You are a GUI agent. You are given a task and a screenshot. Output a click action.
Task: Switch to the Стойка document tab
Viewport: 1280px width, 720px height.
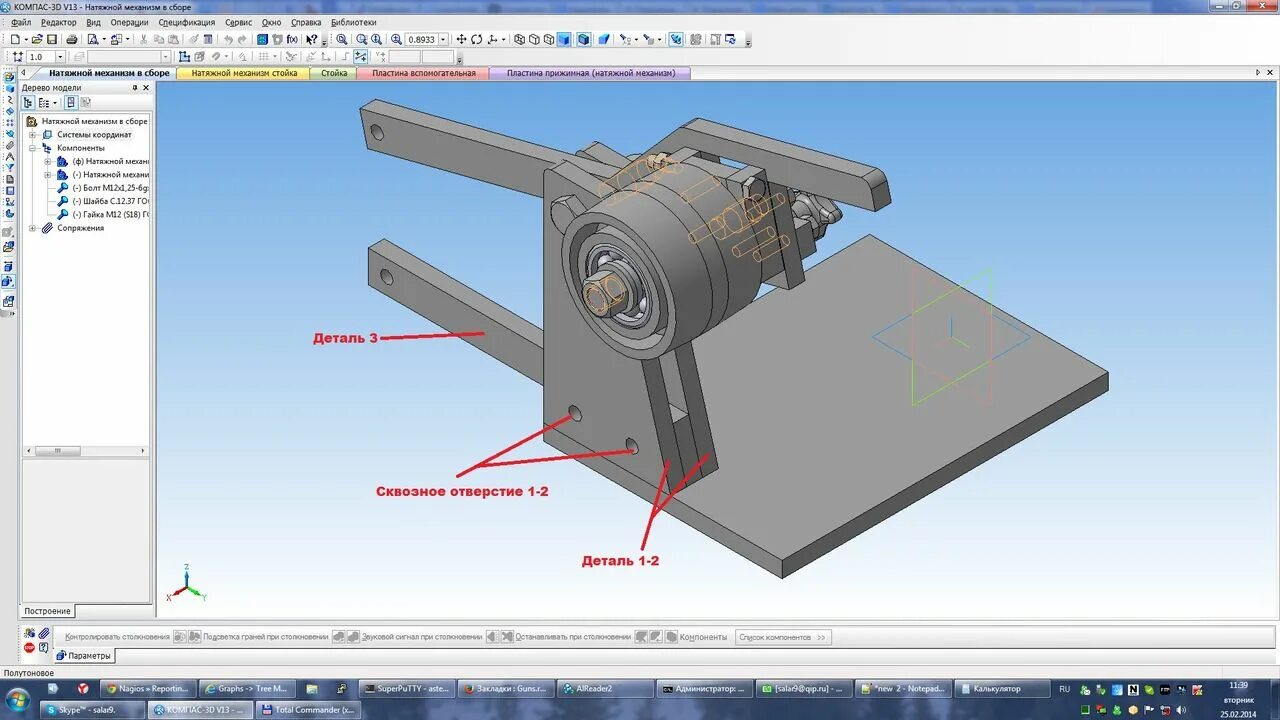tap(334, 73)
